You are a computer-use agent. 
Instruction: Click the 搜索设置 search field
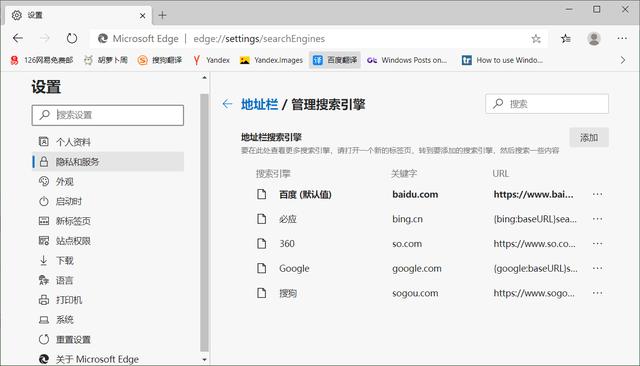[108, 115]
